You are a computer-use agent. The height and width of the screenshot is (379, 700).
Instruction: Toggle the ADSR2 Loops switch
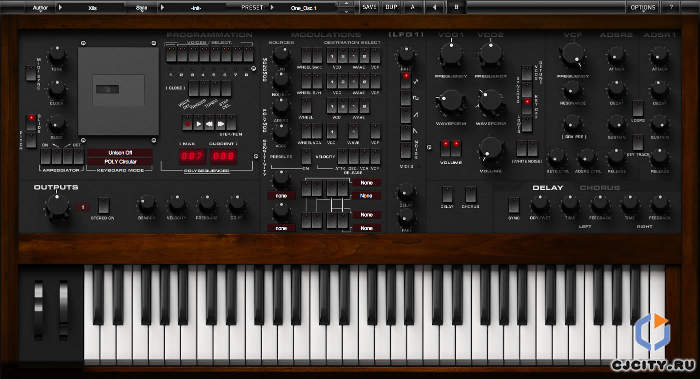pos(638,108)
